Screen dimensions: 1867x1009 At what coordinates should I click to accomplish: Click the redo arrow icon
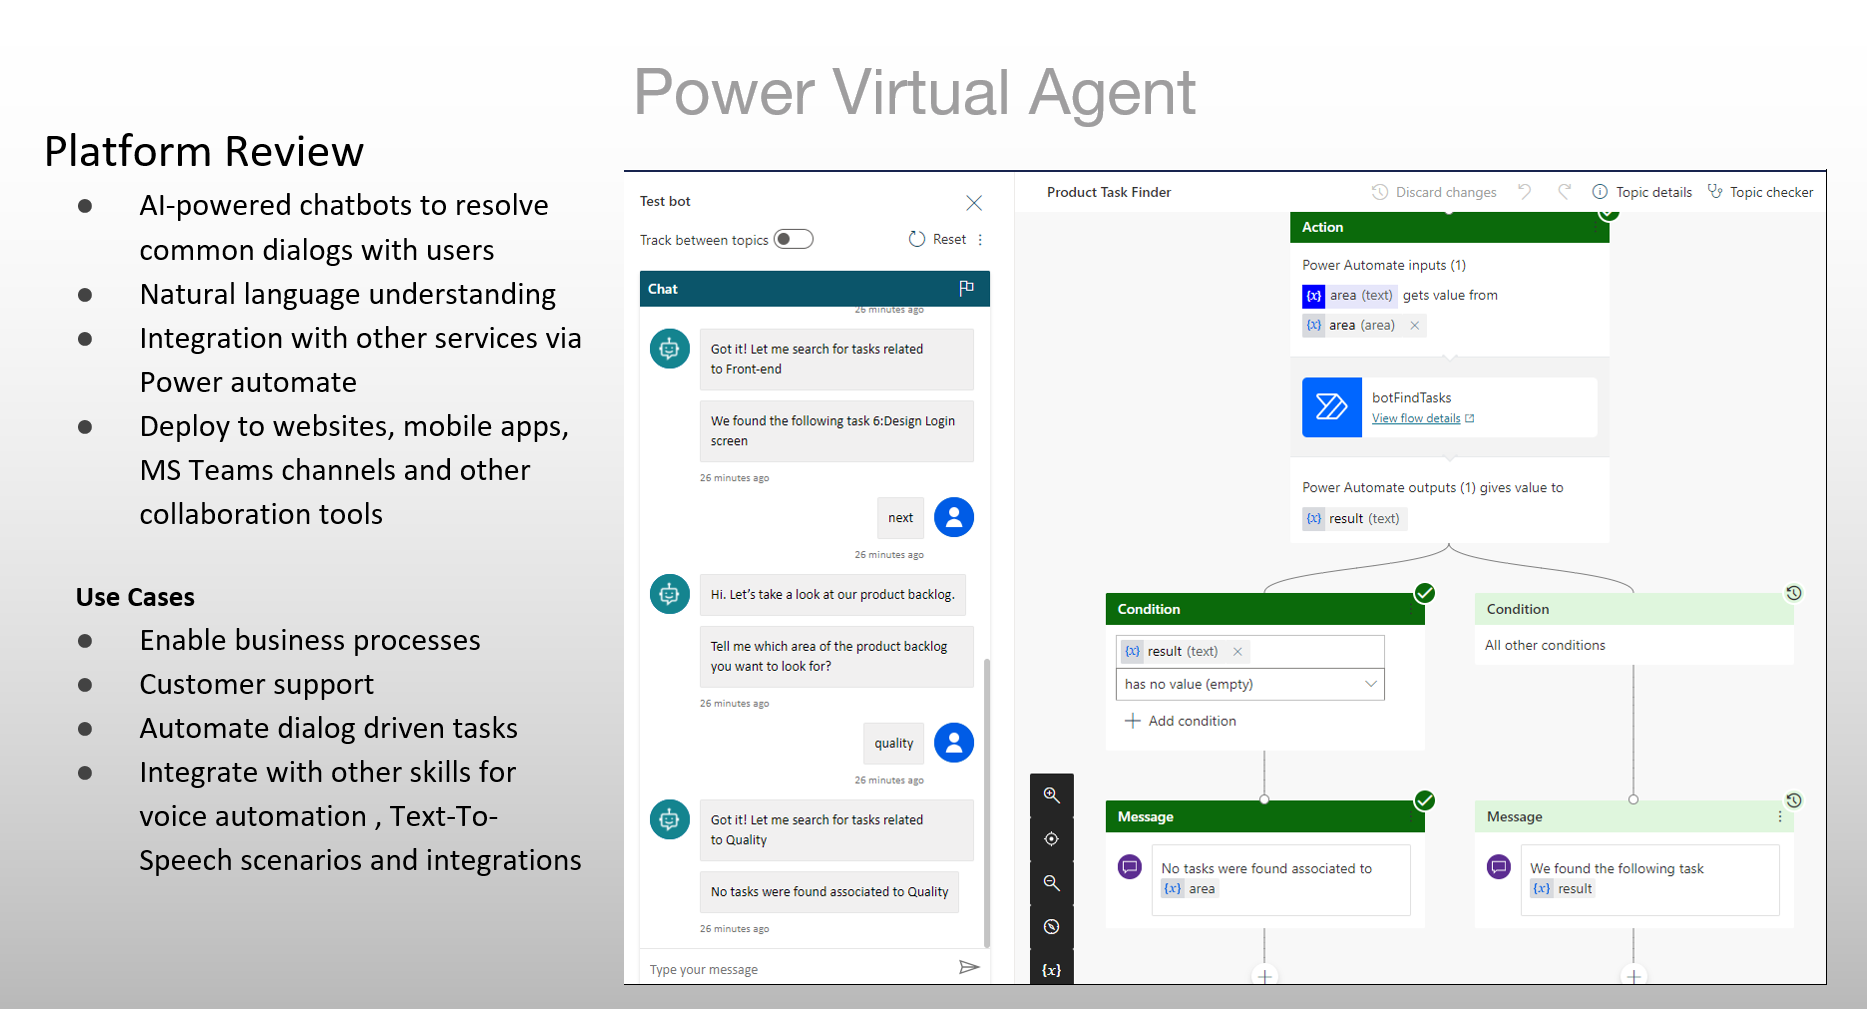click(1564, 192)
